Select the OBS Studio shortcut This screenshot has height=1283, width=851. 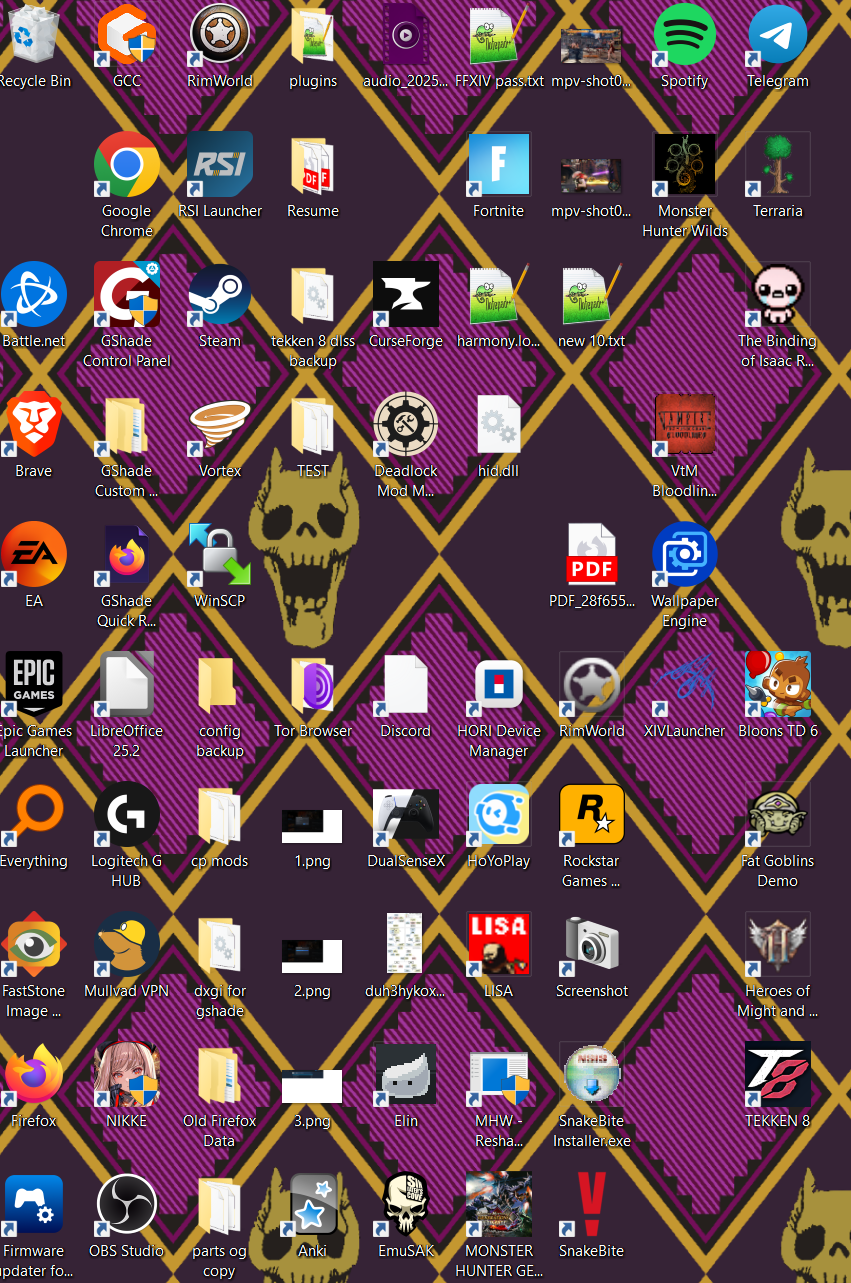click(x=127, y=1205)
